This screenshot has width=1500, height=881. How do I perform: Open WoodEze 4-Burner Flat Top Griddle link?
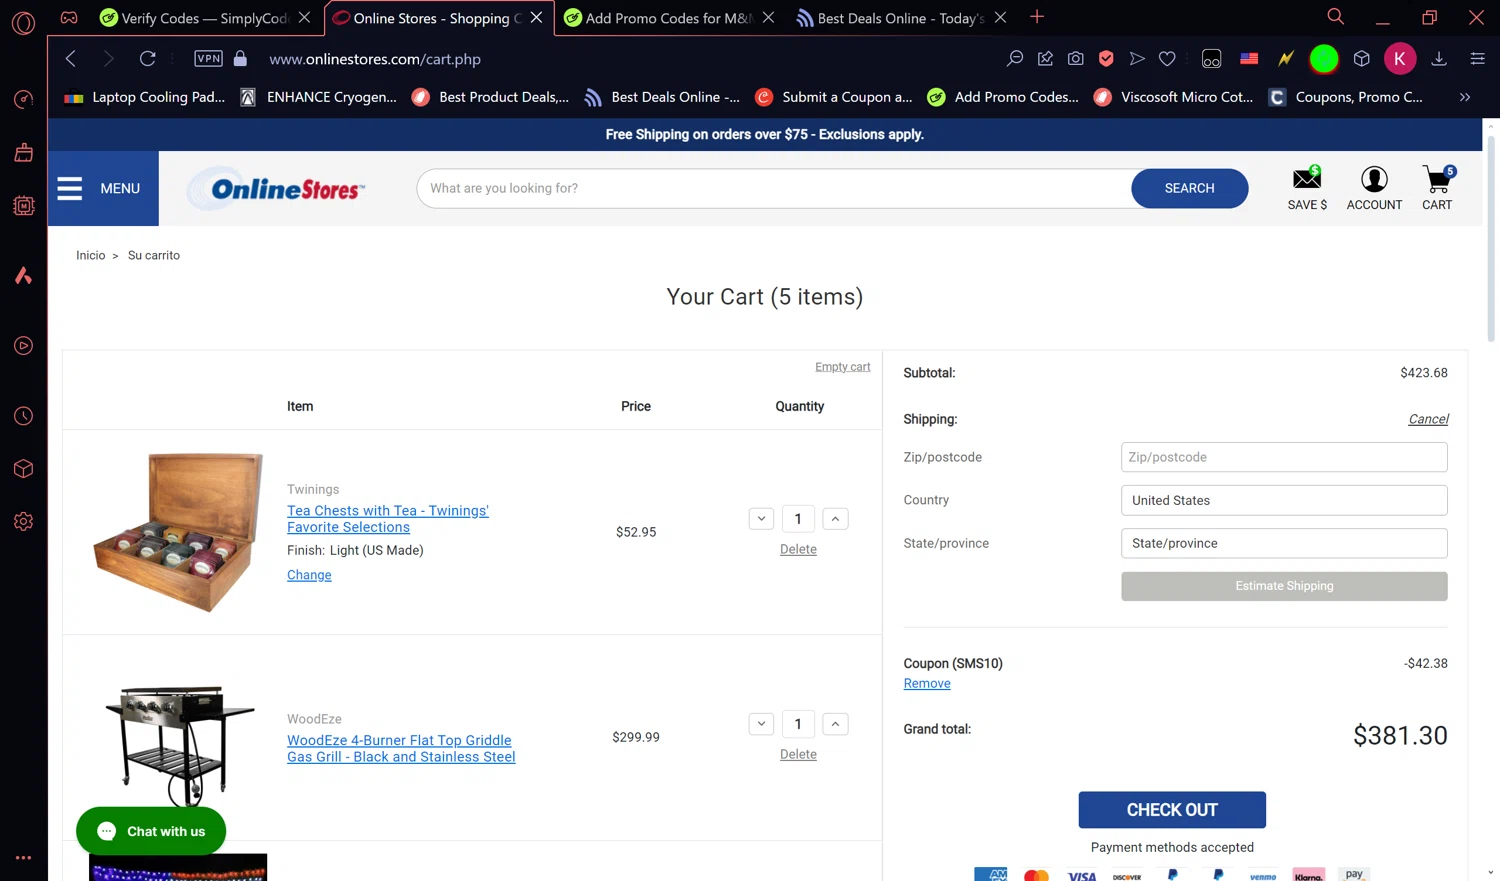[x=401, y=748]
